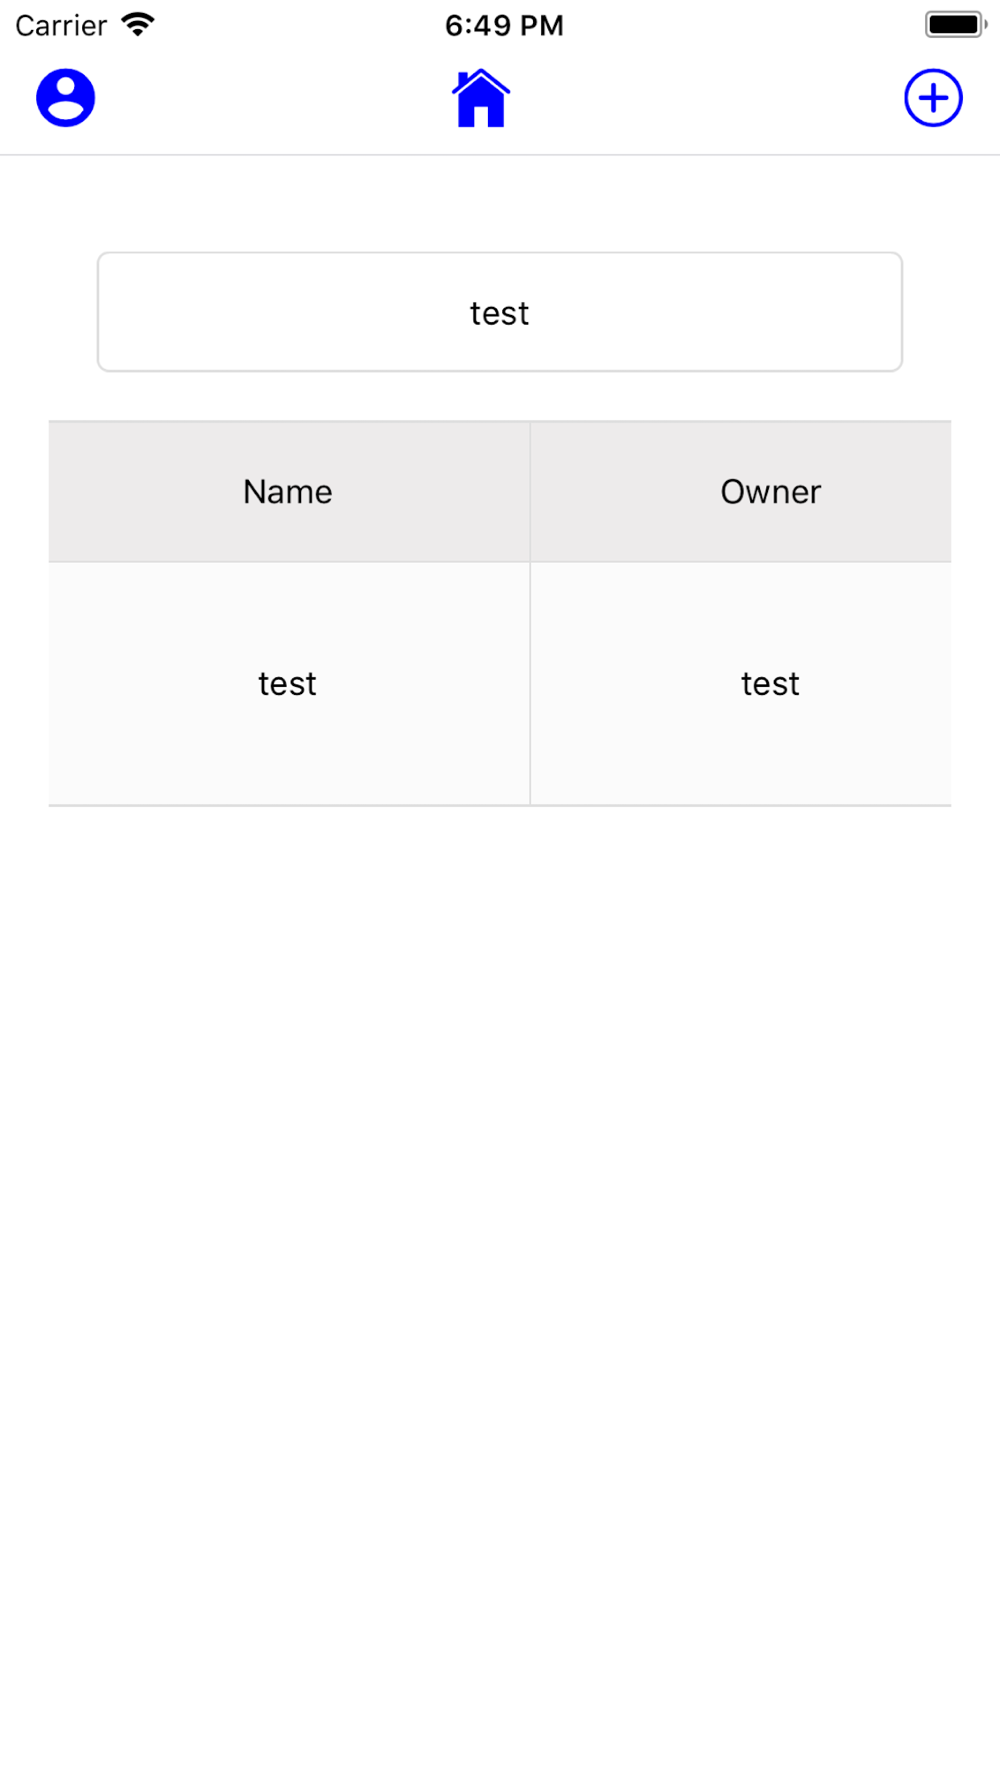Image resolution: width=1000 pixels, height=1778 pixels.
Task: Tap the Carrier label in status bar
Action: [x=61, y=25]
